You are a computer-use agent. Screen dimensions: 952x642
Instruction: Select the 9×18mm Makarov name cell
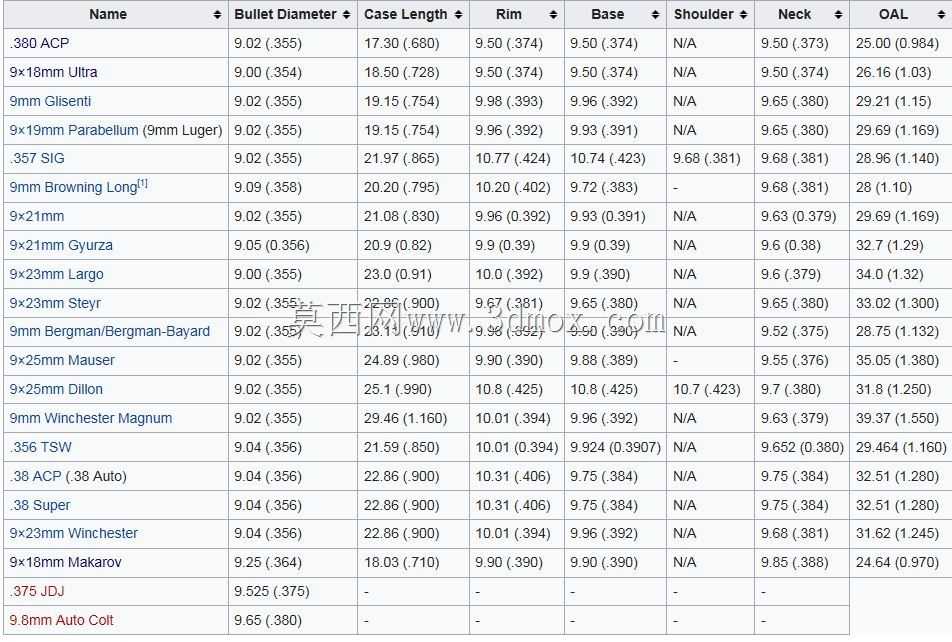(x=116, y=562)
